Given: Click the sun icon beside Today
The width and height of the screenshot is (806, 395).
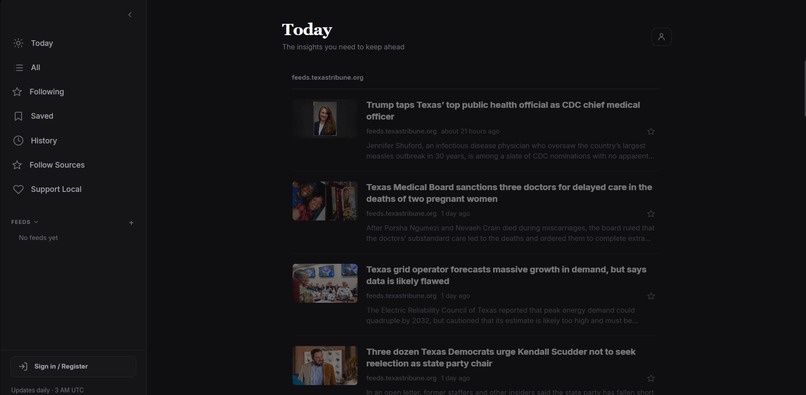Looking at the screenshot, I should tap(18, 43).
